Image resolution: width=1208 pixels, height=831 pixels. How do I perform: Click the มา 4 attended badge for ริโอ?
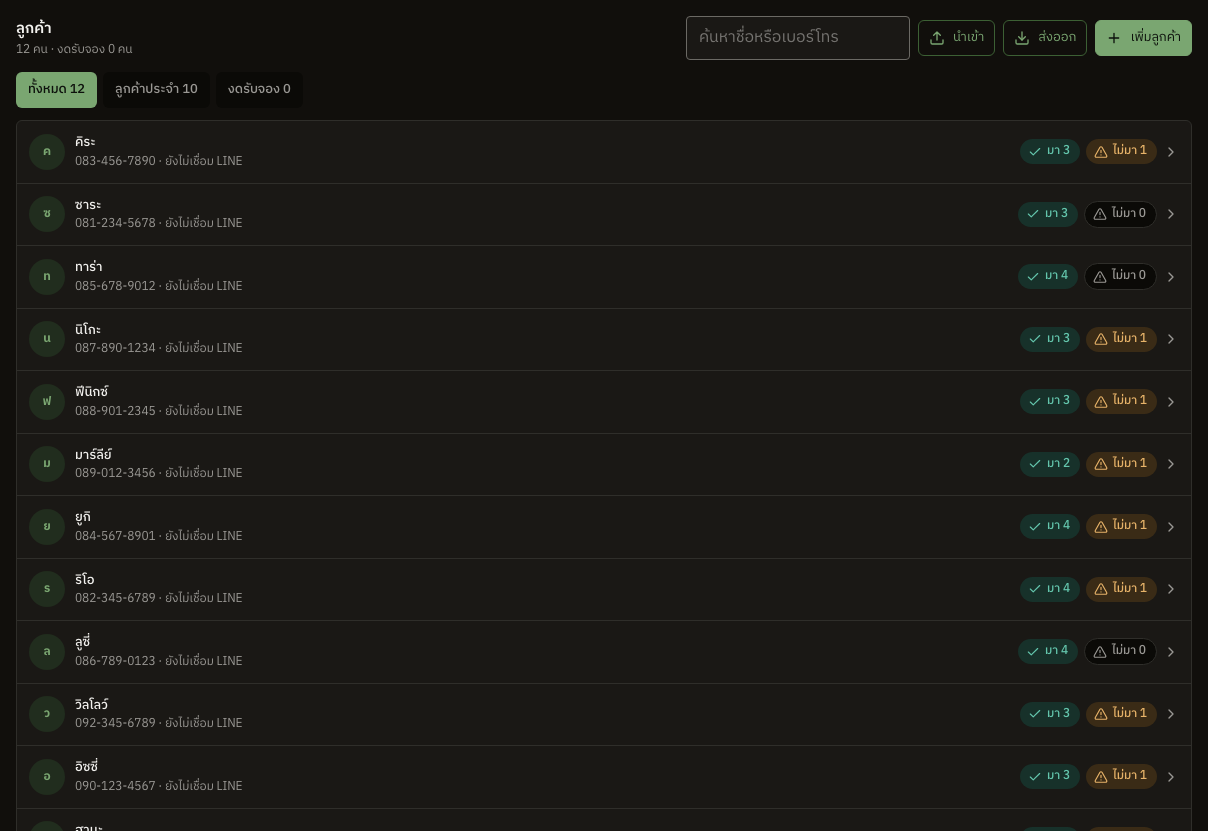tap(1050, 589)
